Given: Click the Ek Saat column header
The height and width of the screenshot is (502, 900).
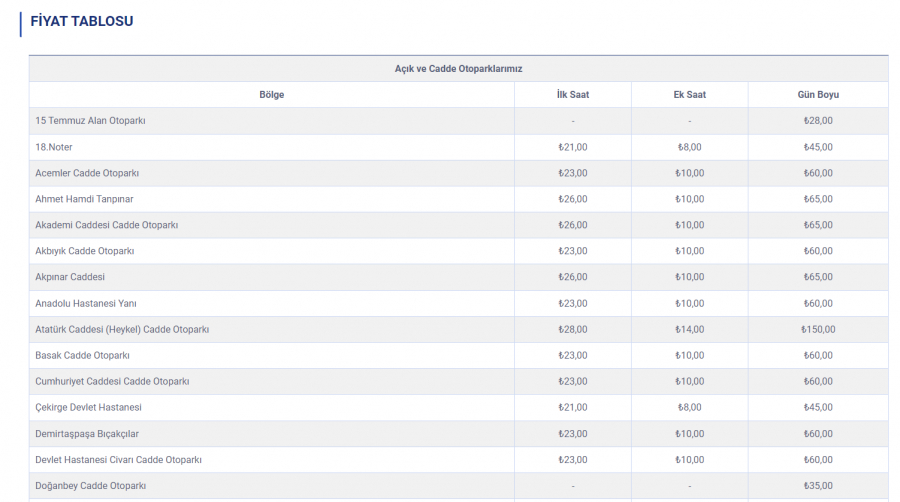Looking at the screenshot, I should pos(689,95).
